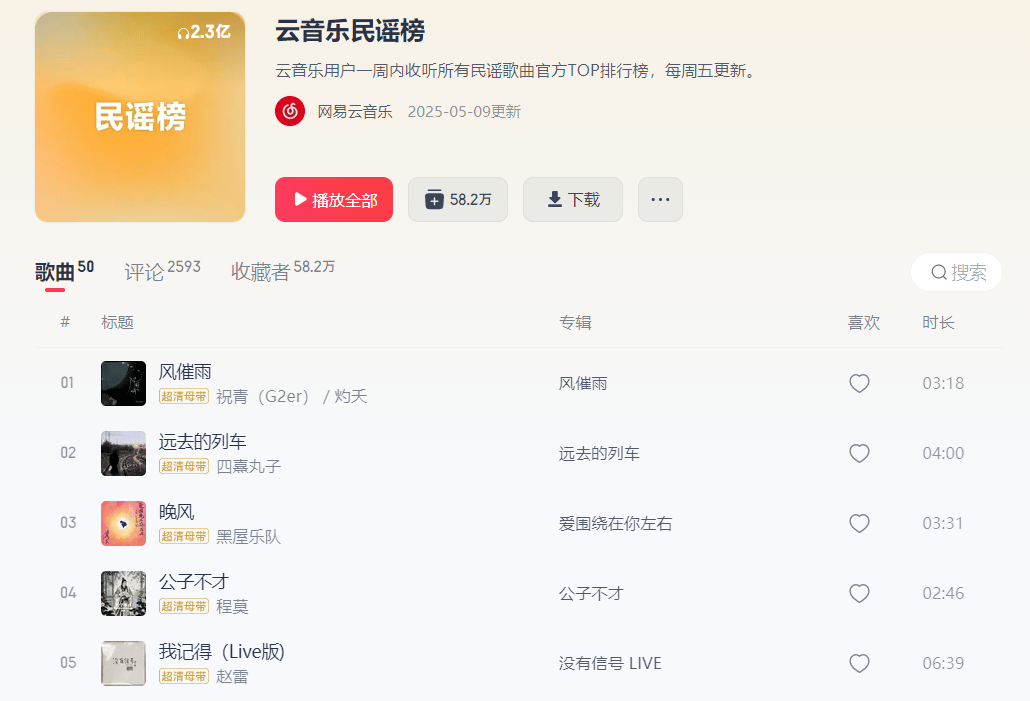Image resolution: width=1030 pixels, height=701 pixels.
Task: Open artist 赵雷's page
Action: [x=233, y=676]
